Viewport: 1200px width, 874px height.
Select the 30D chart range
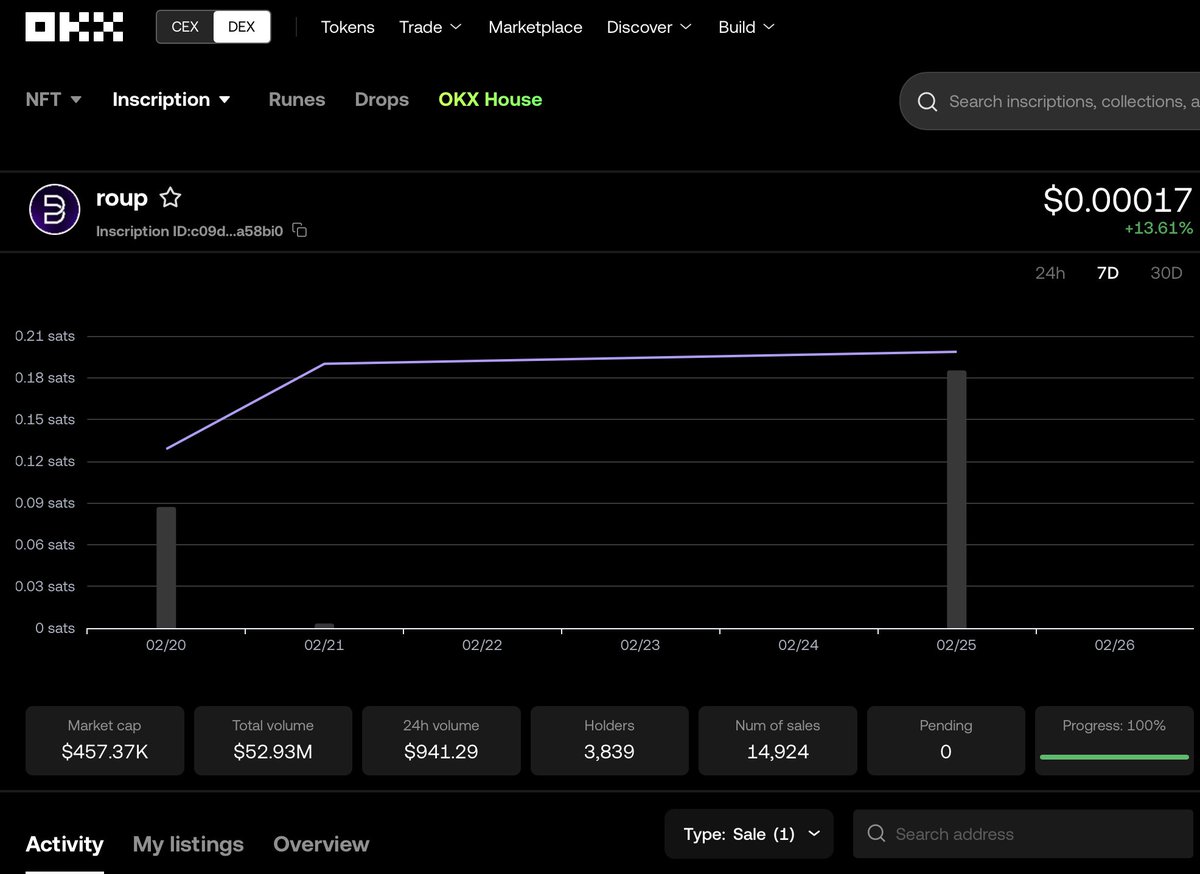tap(1166, 273)
